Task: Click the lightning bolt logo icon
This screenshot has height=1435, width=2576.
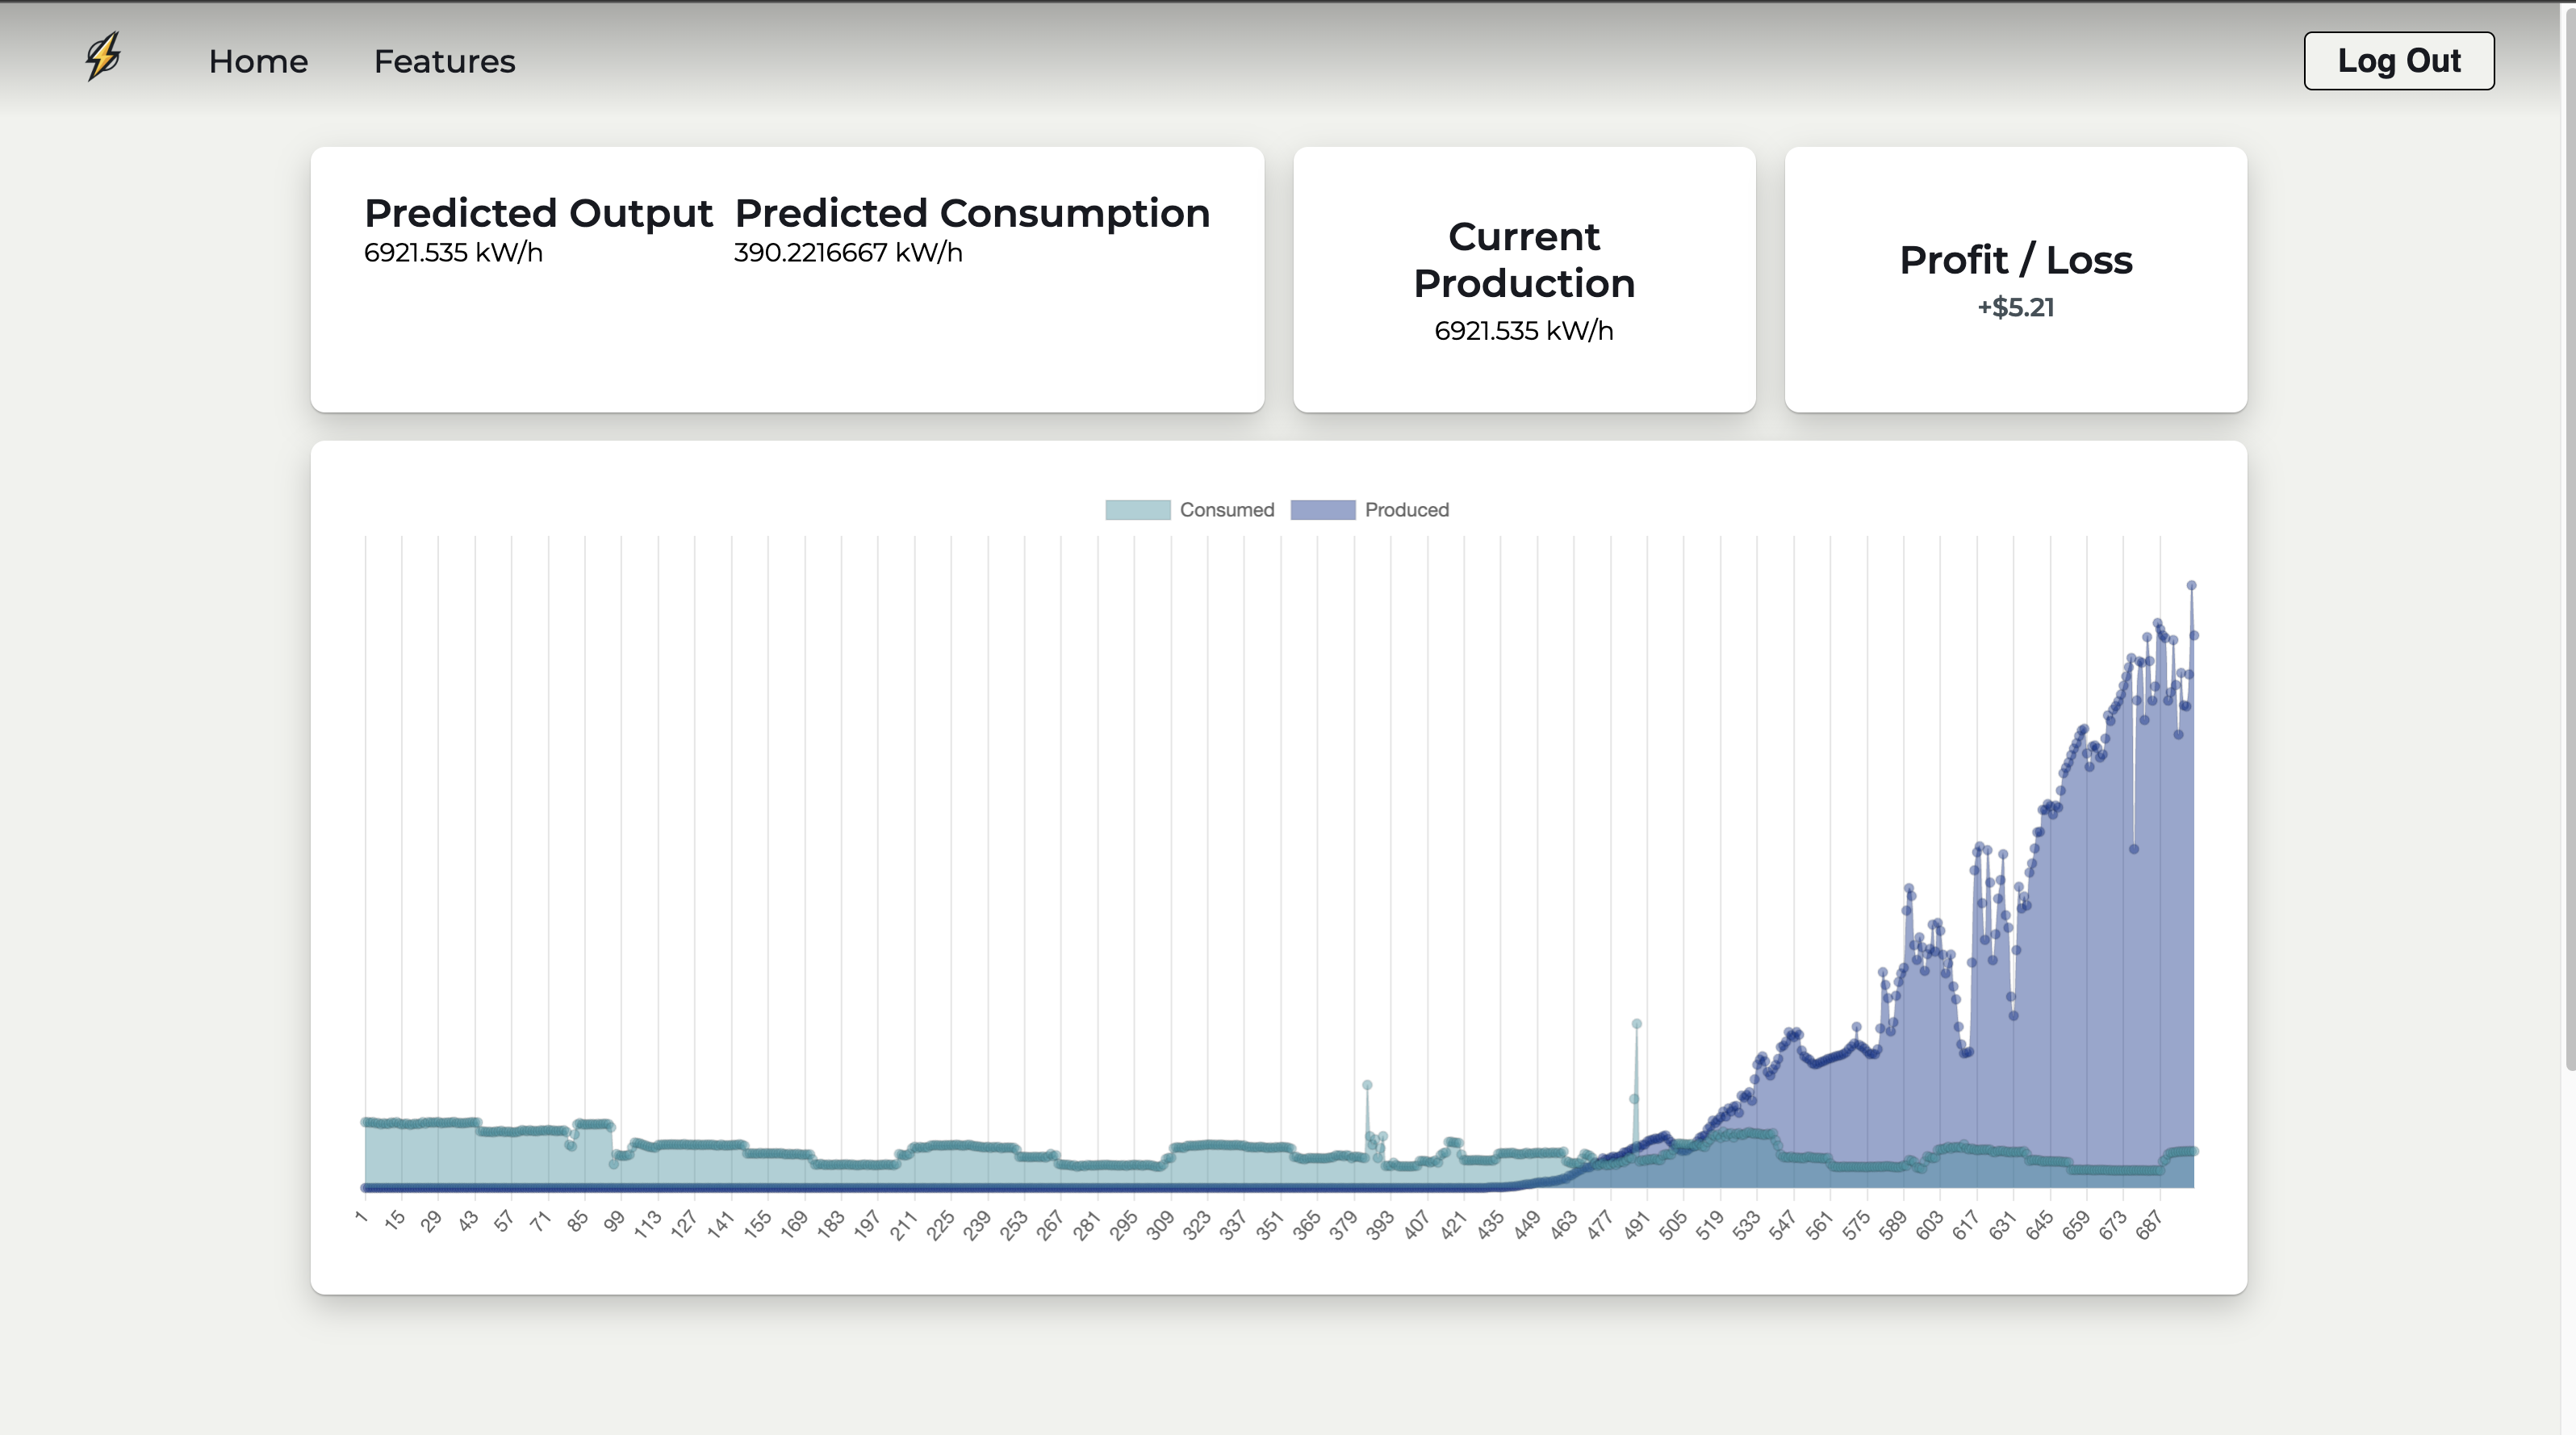Action: coord(103,57)
